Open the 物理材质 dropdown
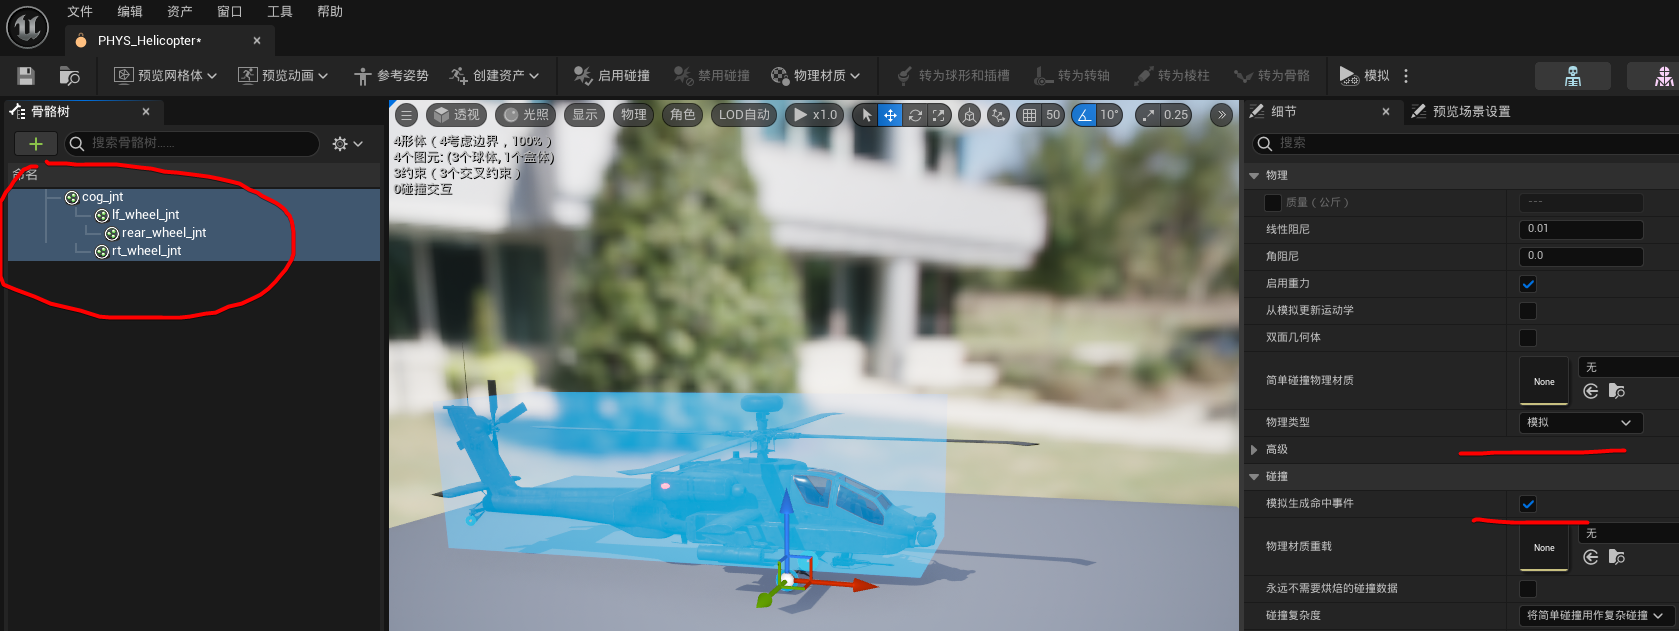 click(815, 76)
